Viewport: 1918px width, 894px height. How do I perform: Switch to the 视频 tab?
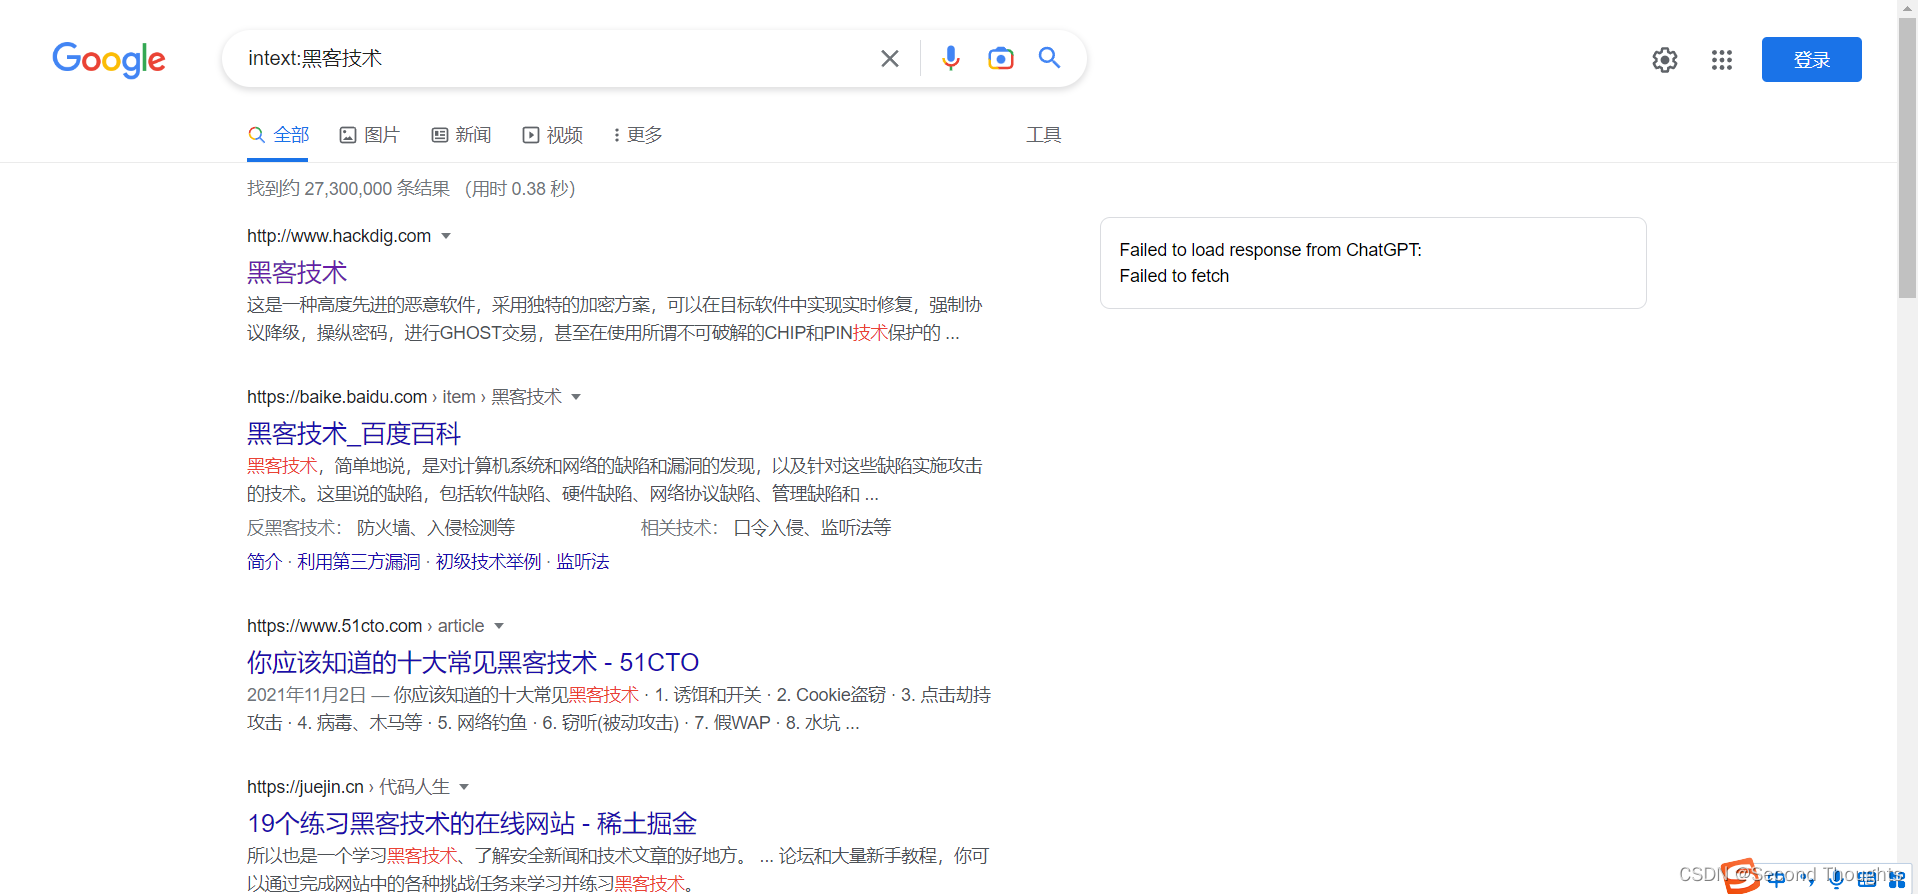552,135
